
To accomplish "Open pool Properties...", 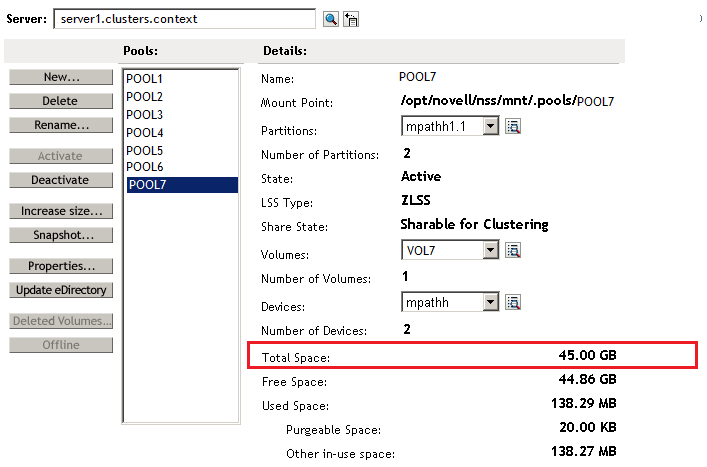I will (61, 266).
